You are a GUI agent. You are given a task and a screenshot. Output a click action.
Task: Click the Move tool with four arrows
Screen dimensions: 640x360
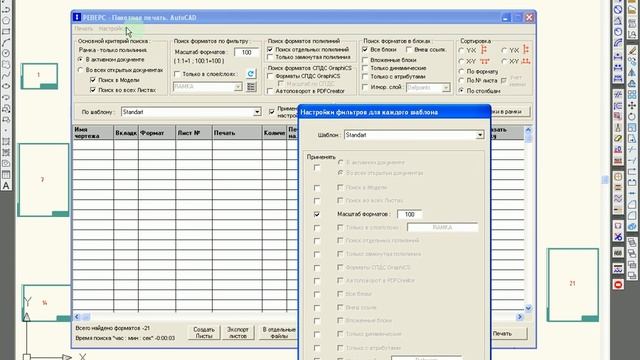pyautogui.click(x=632, y=106)
